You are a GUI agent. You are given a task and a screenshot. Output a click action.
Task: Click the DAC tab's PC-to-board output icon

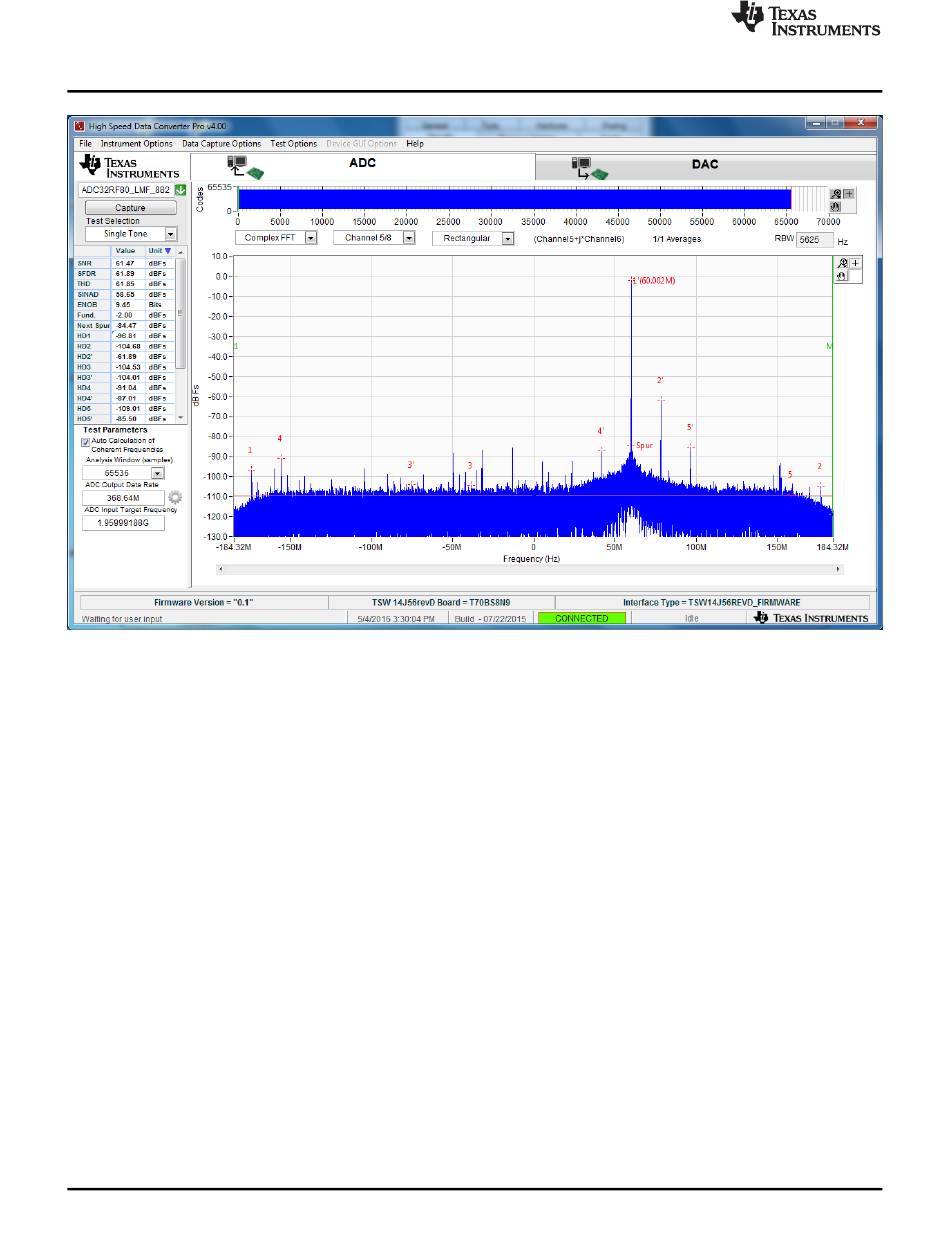590,168
